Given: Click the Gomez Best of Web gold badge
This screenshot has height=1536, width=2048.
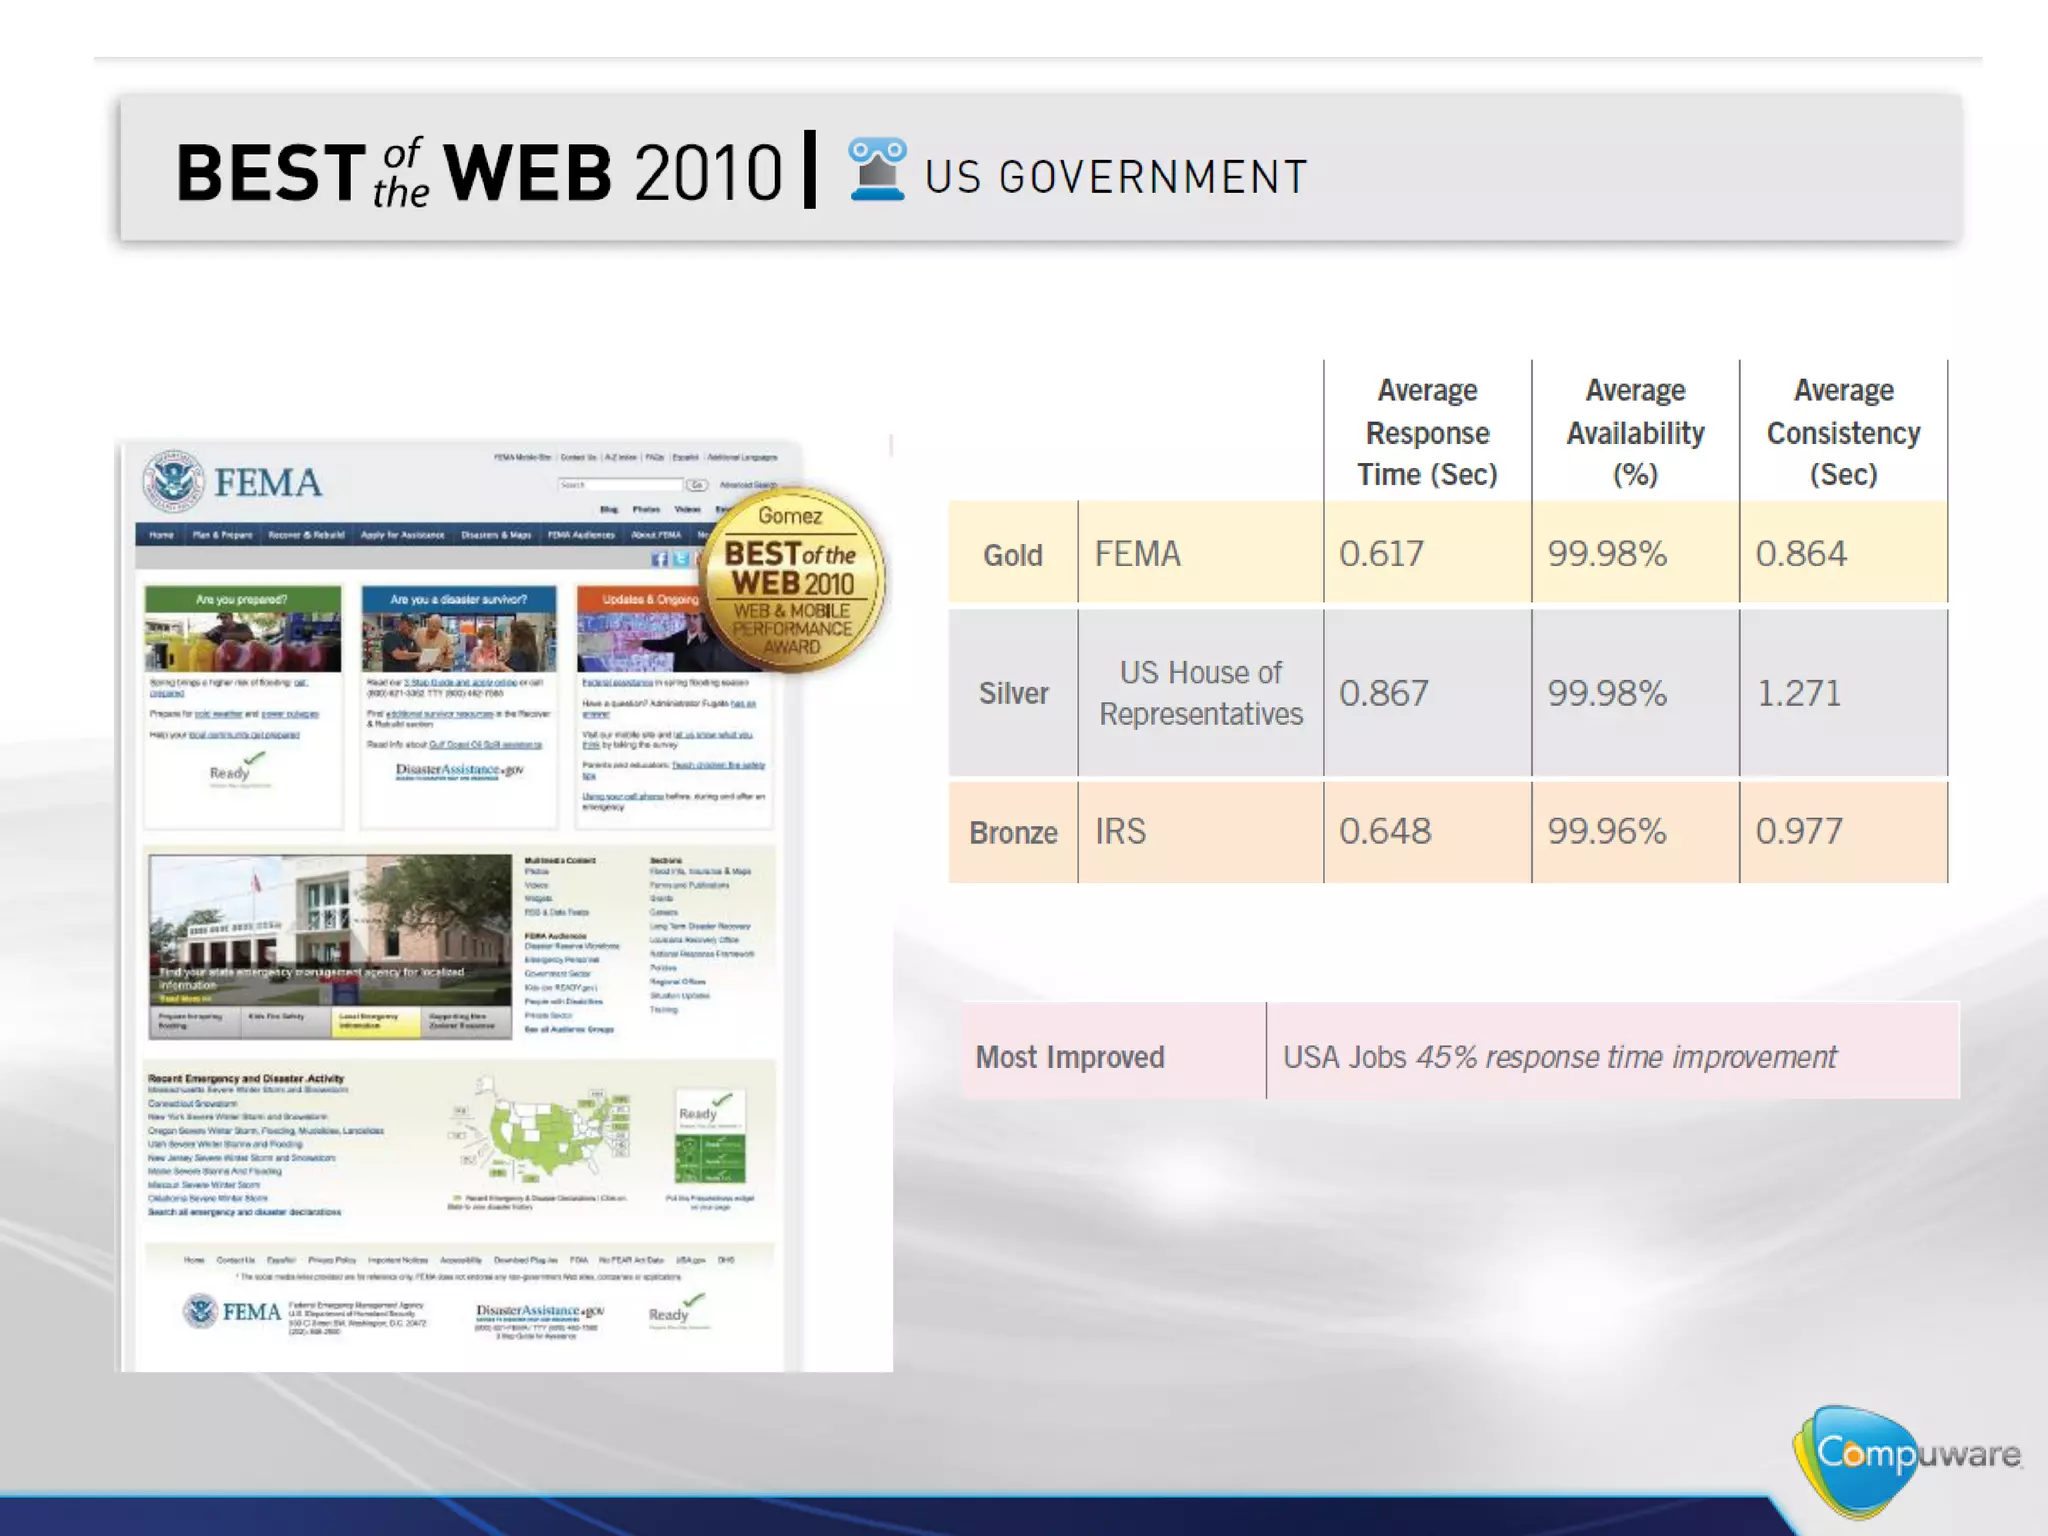Looking at the screenshot, I should pos(792,579).
